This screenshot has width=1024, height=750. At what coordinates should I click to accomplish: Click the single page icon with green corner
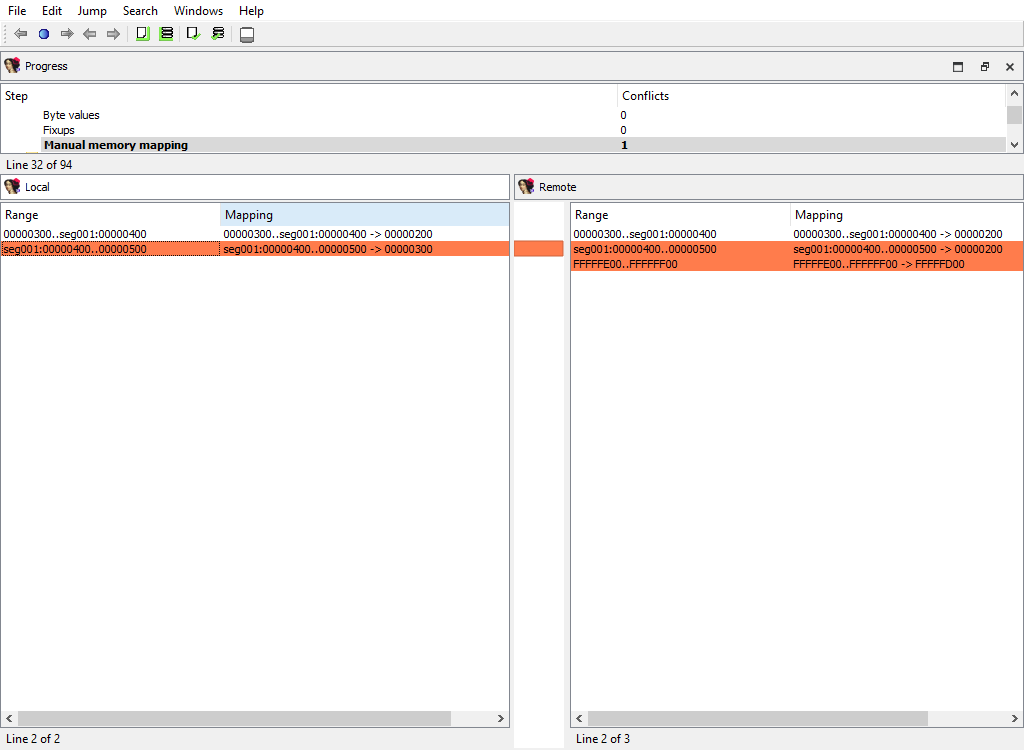click(142, 34)
